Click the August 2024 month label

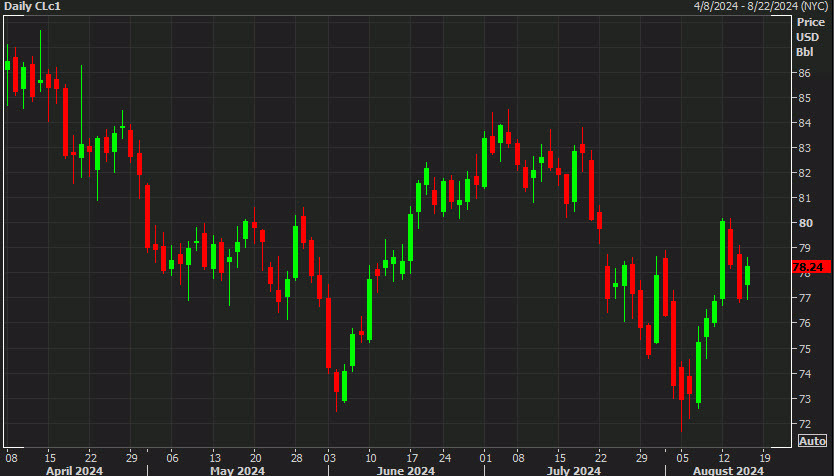coord(728,471)
